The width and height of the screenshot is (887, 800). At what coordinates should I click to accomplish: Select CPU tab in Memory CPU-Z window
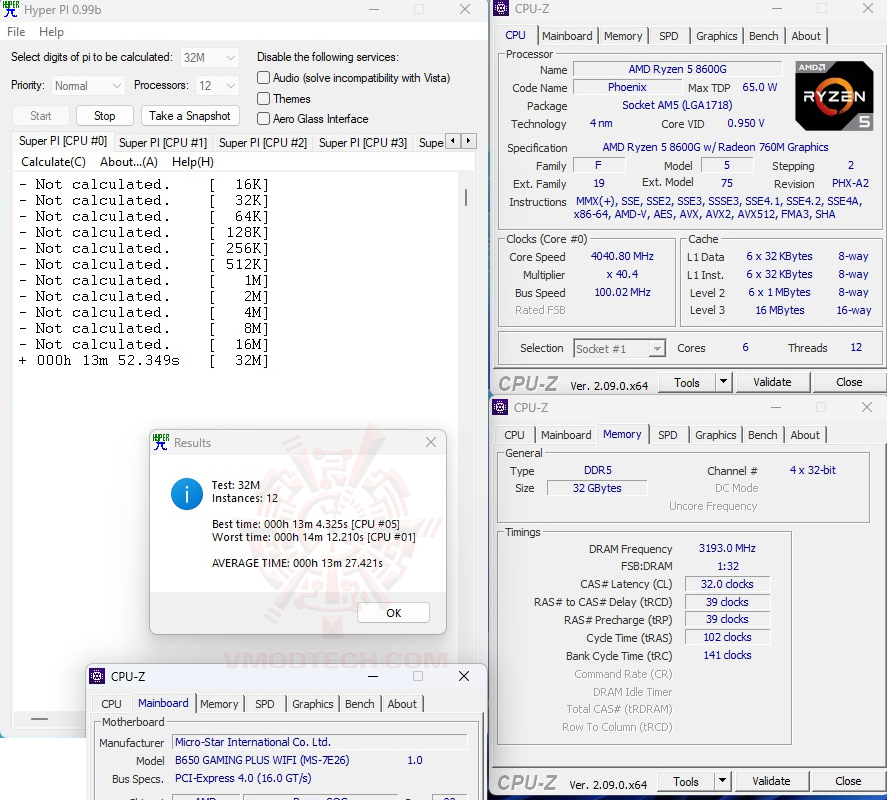(x=514, y=435)
